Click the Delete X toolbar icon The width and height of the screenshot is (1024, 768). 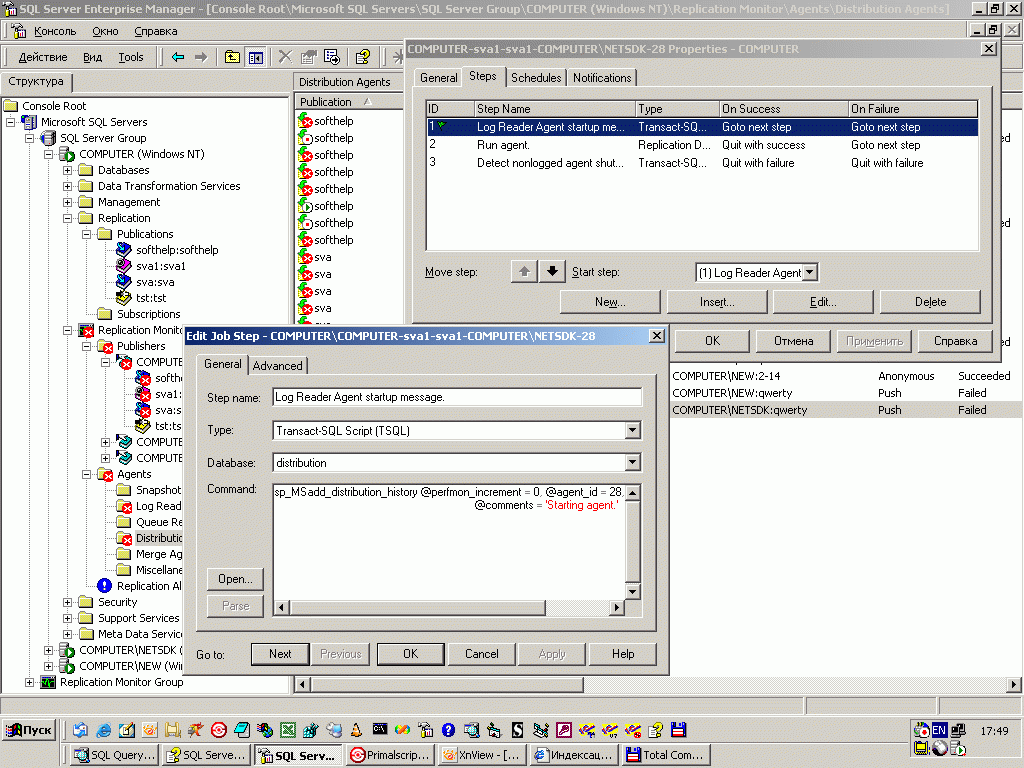(285, 57)
